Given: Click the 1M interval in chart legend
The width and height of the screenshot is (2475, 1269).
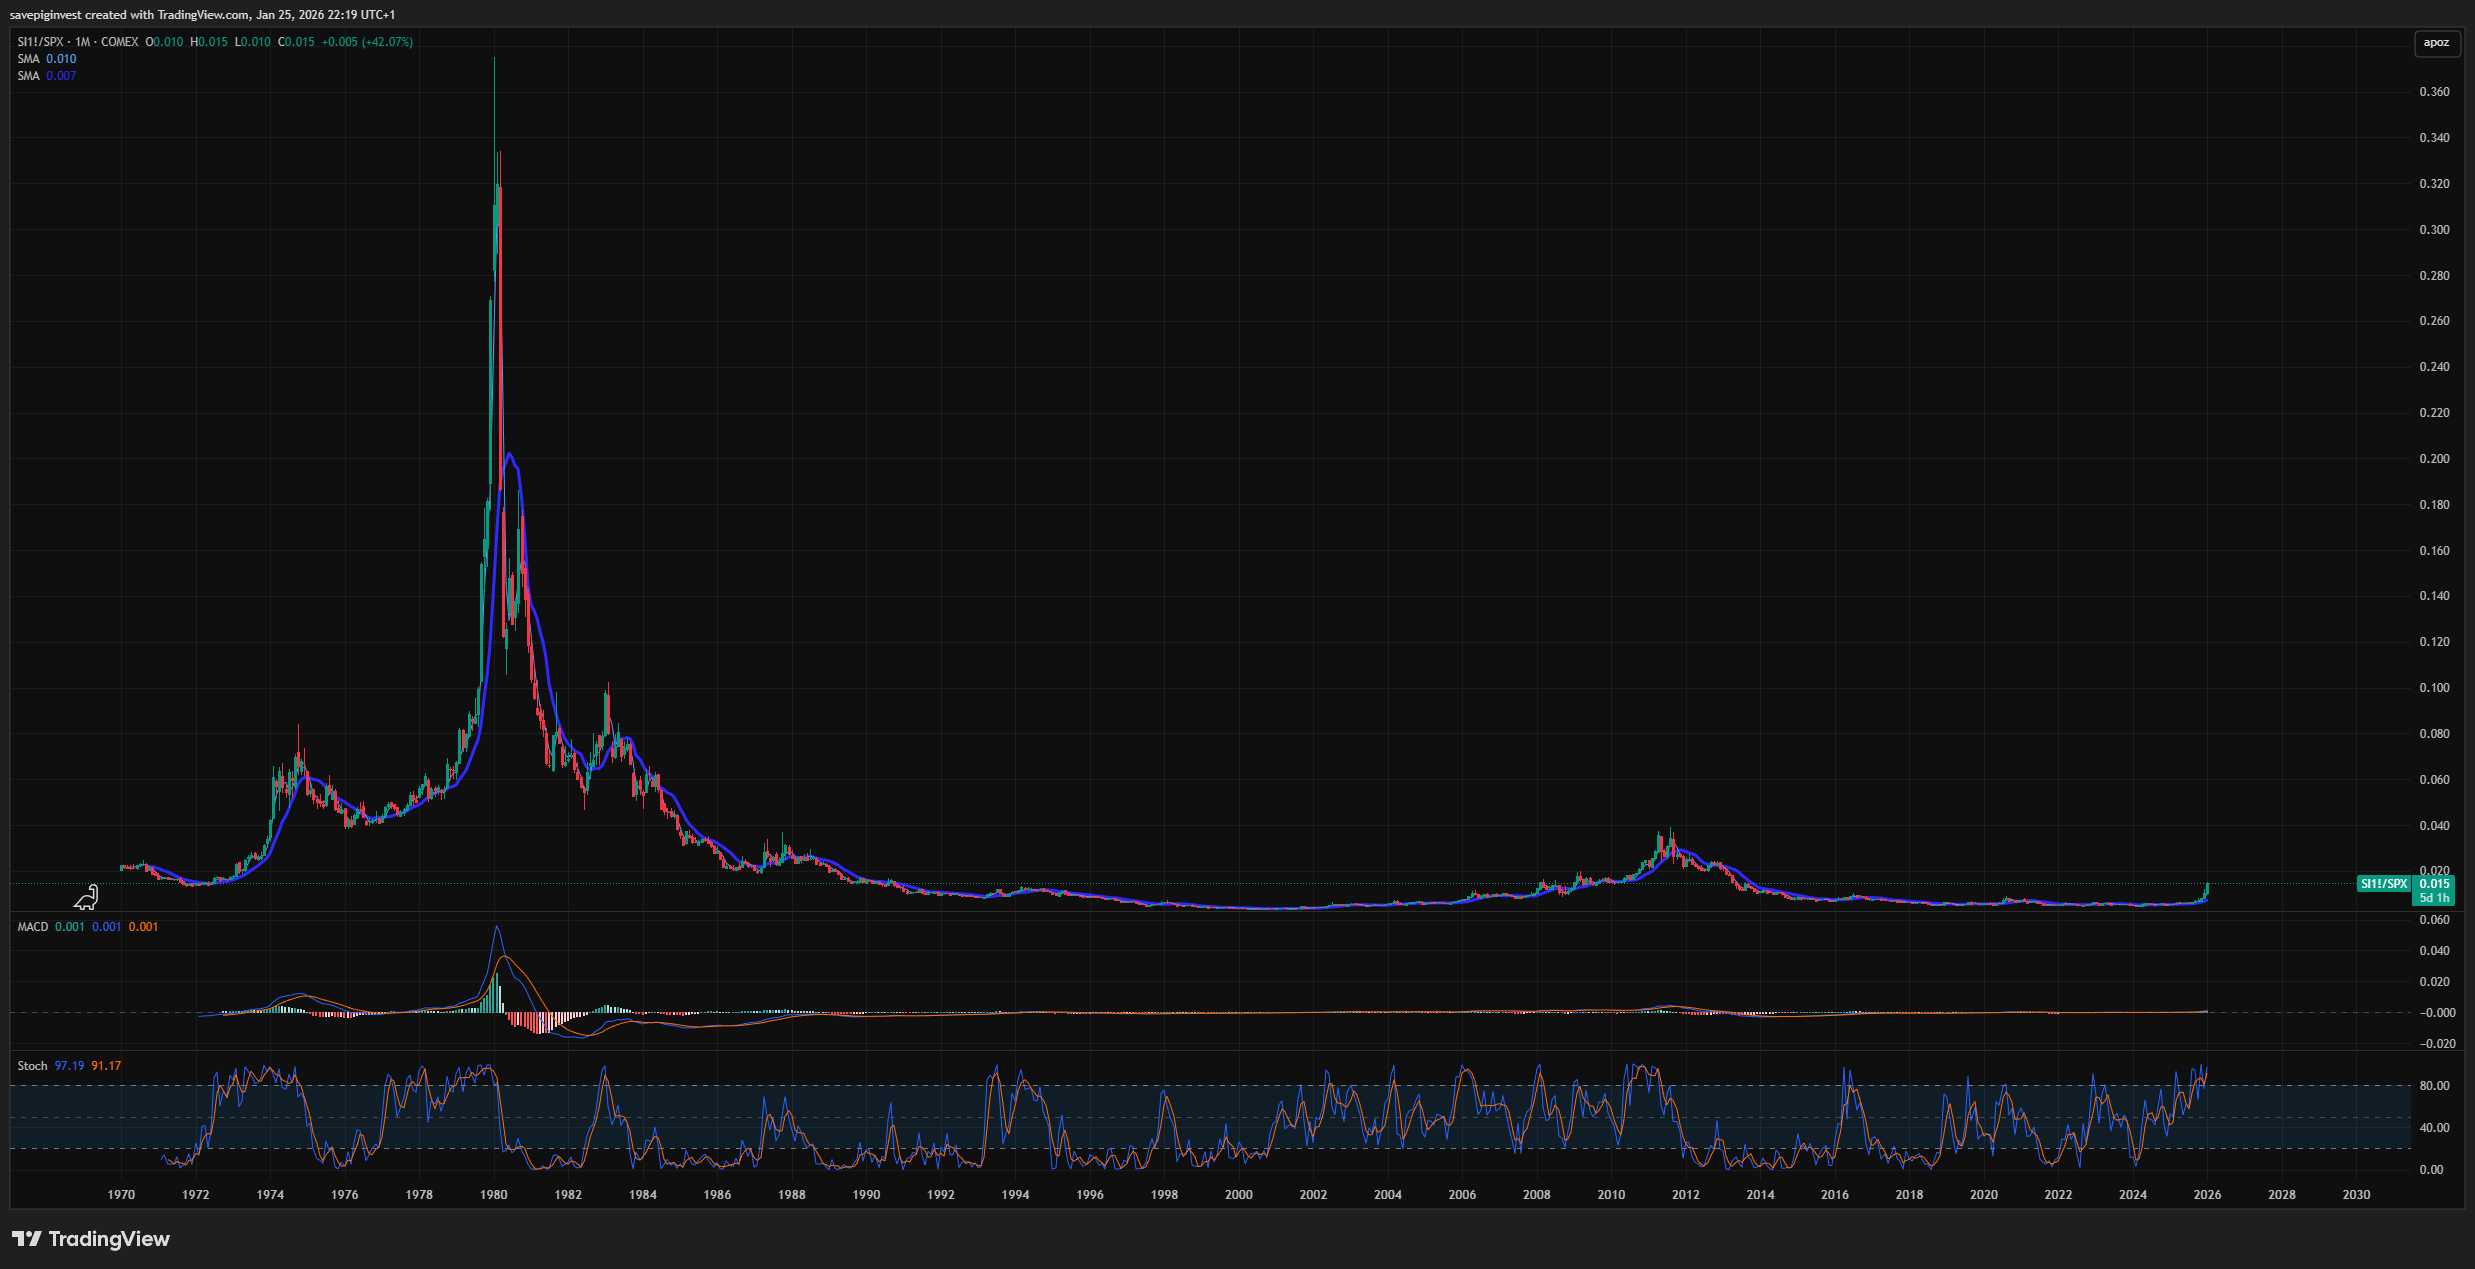Looking at the screenshot, I should (82, 42).
